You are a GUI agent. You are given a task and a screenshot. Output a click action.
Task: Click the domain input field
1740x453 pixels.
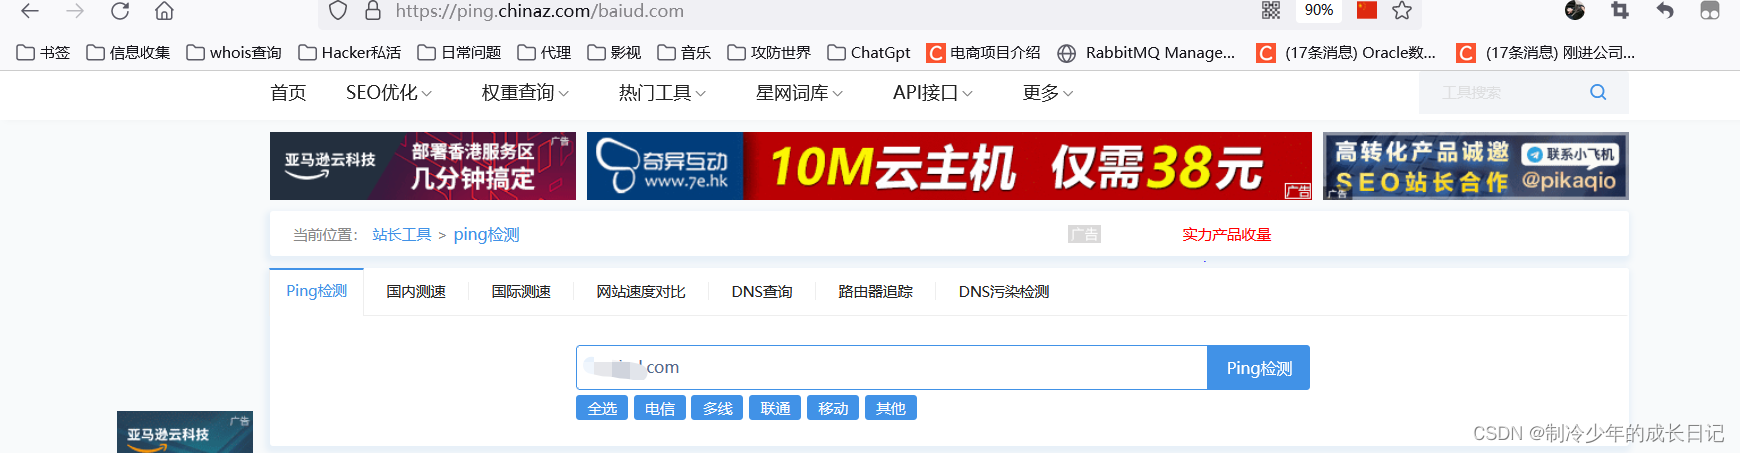coord(892,368)
